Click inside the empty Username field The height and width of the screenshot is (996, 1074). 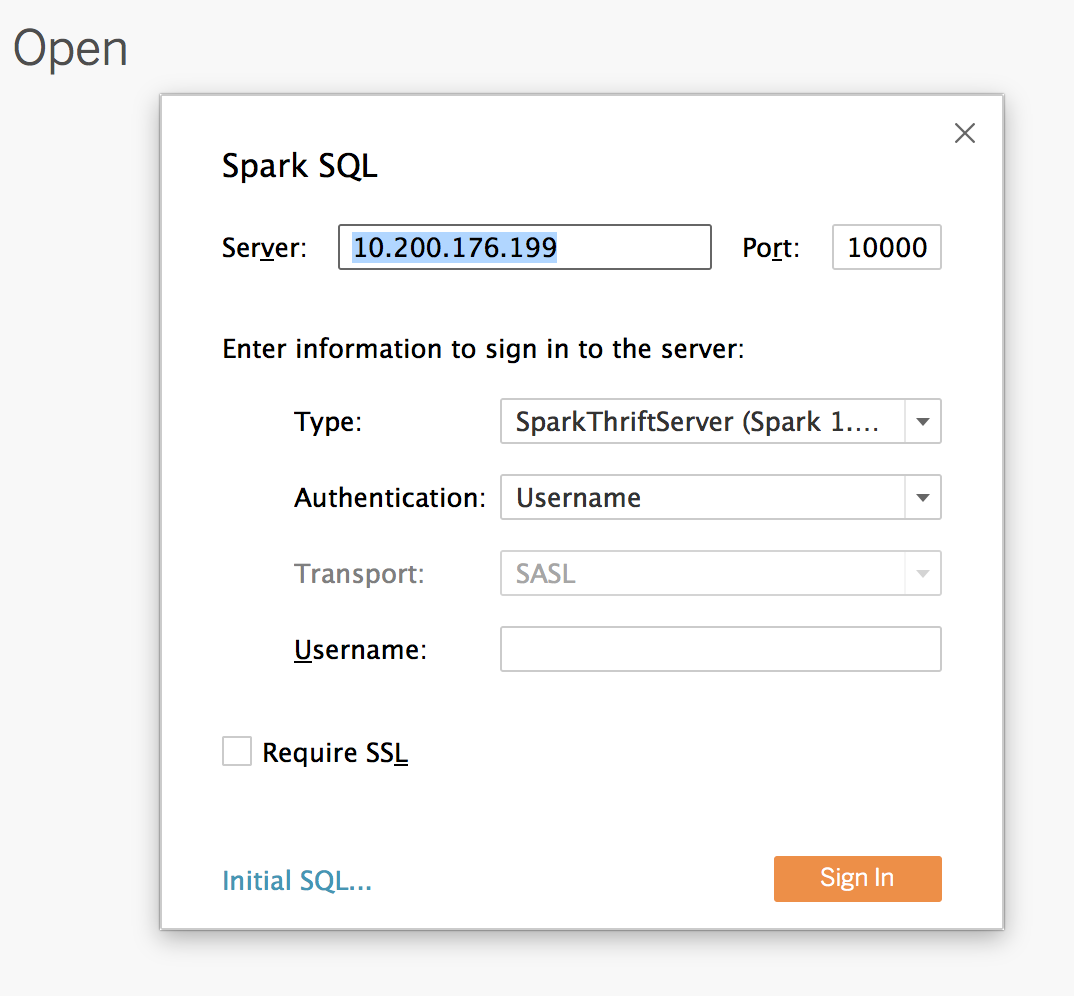click(x=719, y=649)
